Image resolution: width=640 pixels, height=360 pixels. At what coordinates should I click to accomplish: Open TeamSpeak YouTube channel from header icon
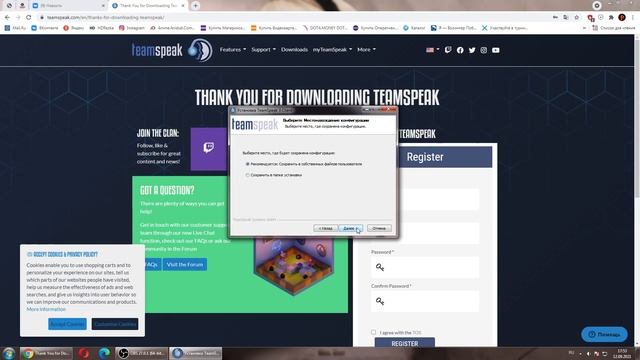pyautogui.click(x=496, y=50)
